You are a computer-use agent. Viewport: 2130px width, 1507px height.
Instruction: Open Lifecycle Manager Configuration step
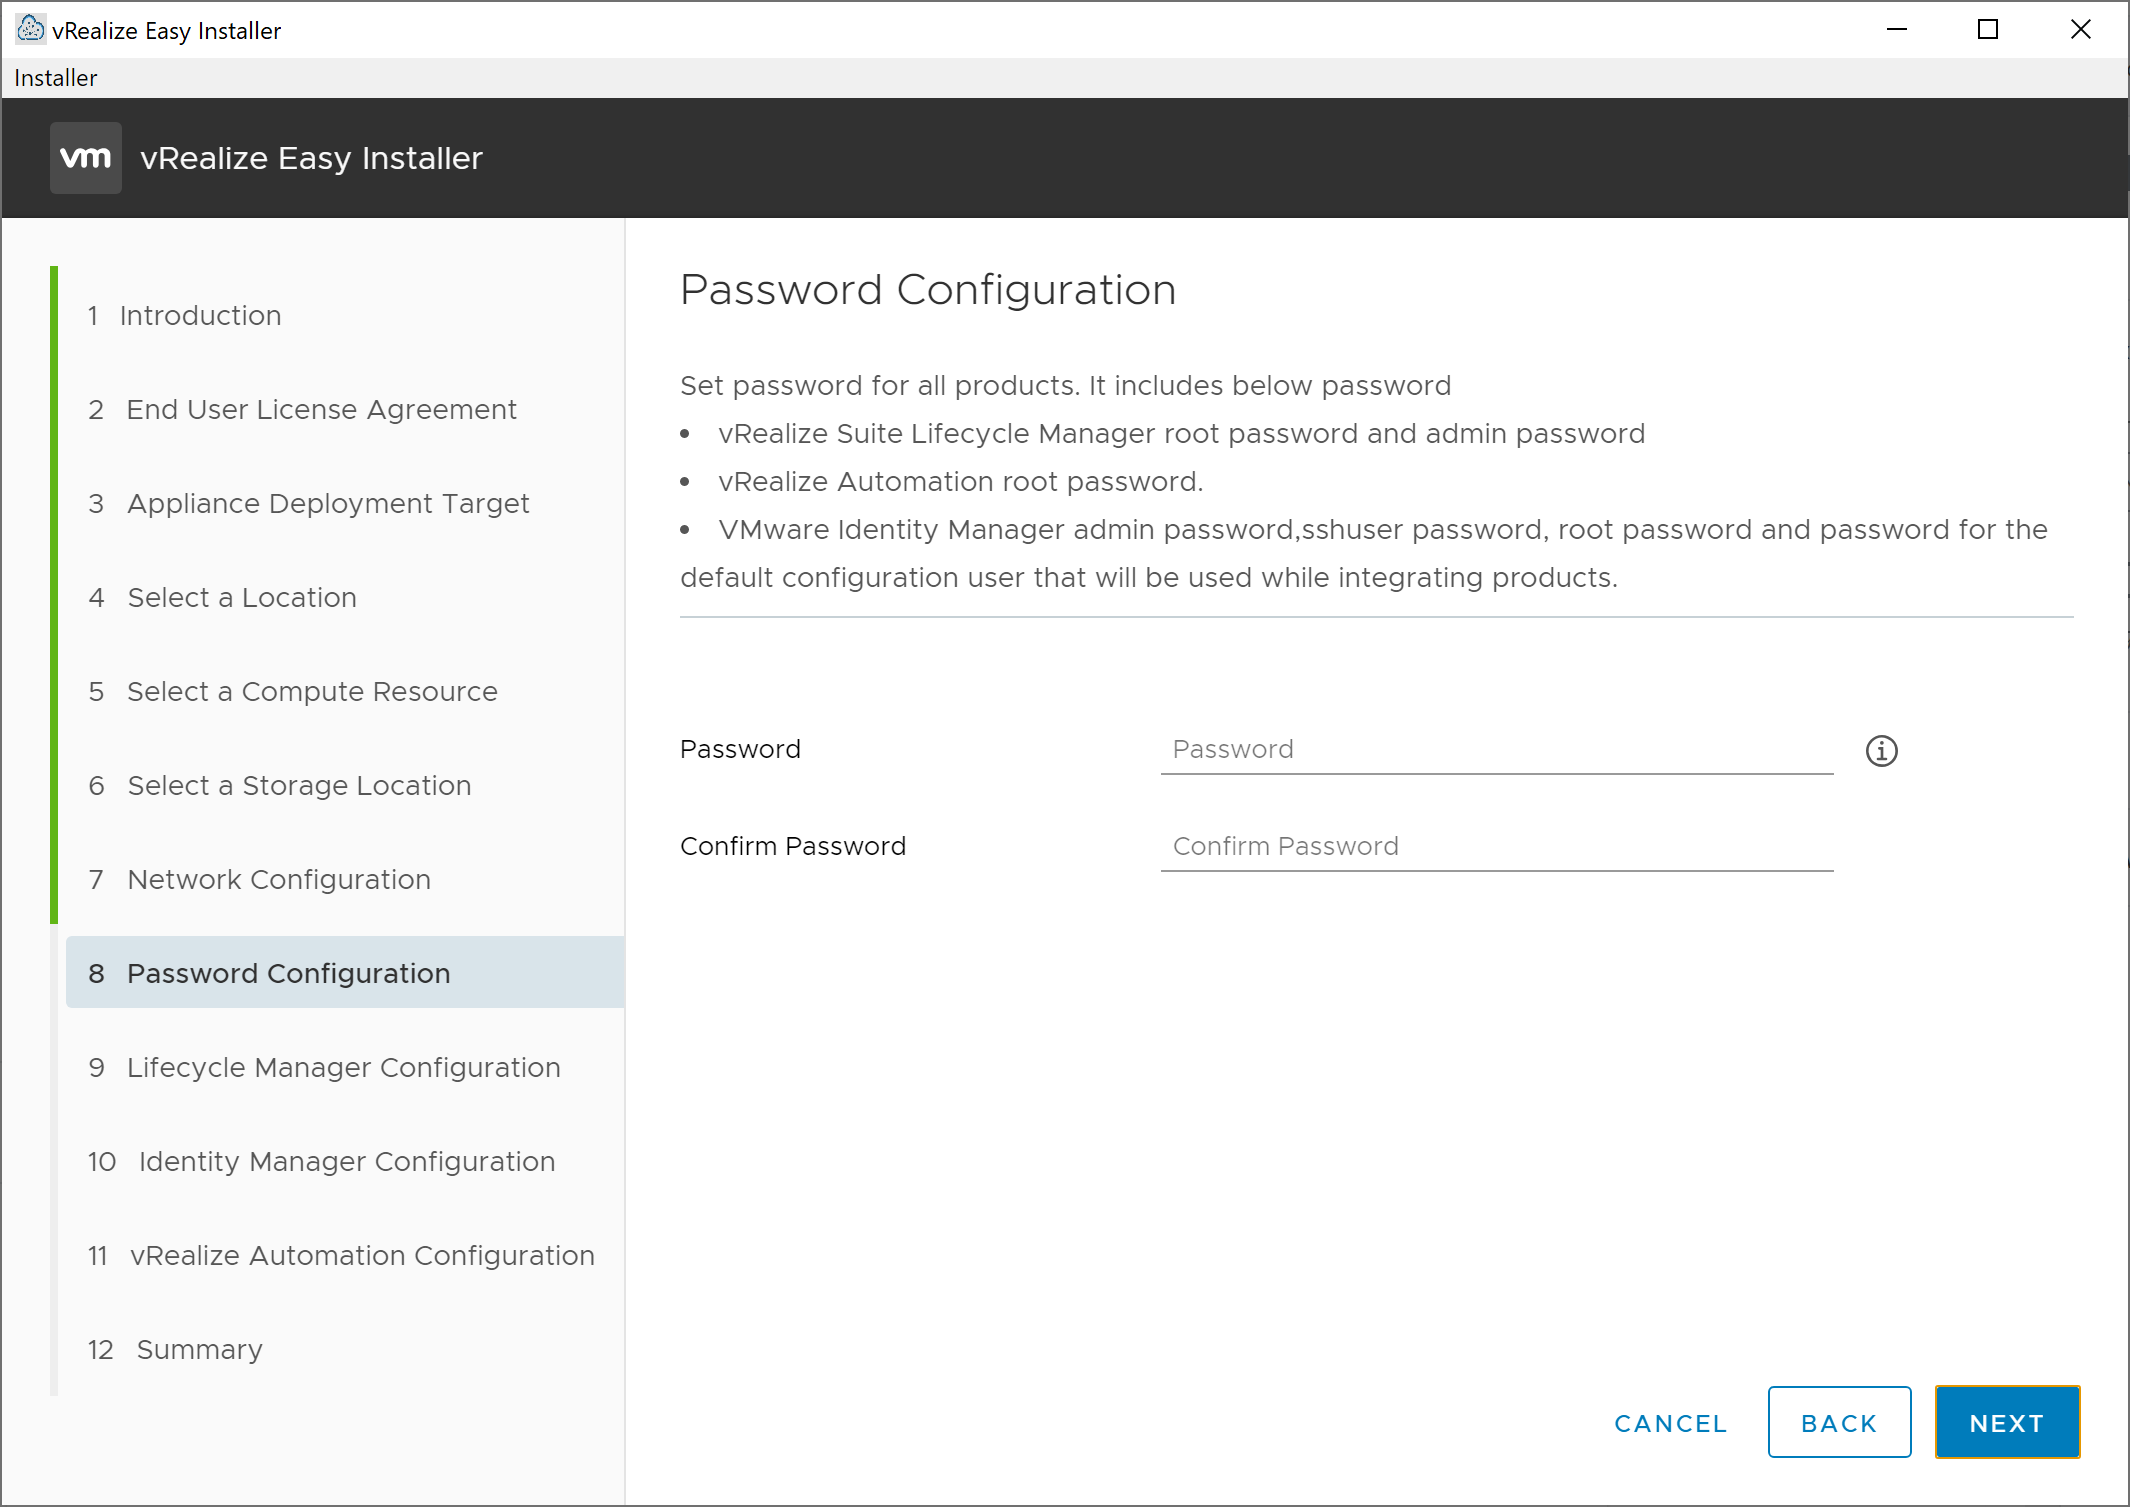pyautogui.click(x=343, y=1067)
